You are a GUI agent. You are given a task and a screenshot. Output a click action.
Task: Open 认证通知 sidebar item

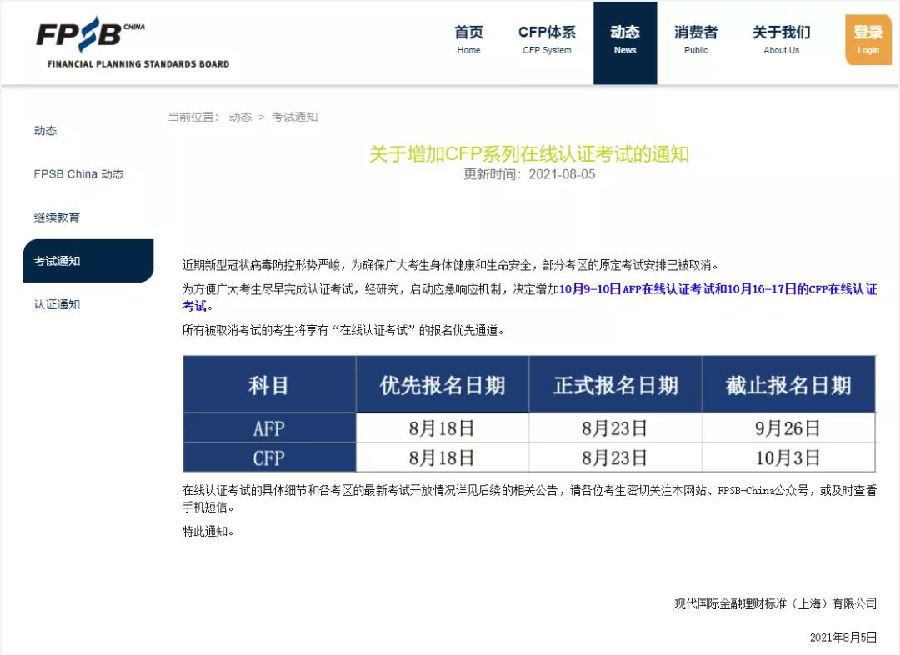(56, 304)
